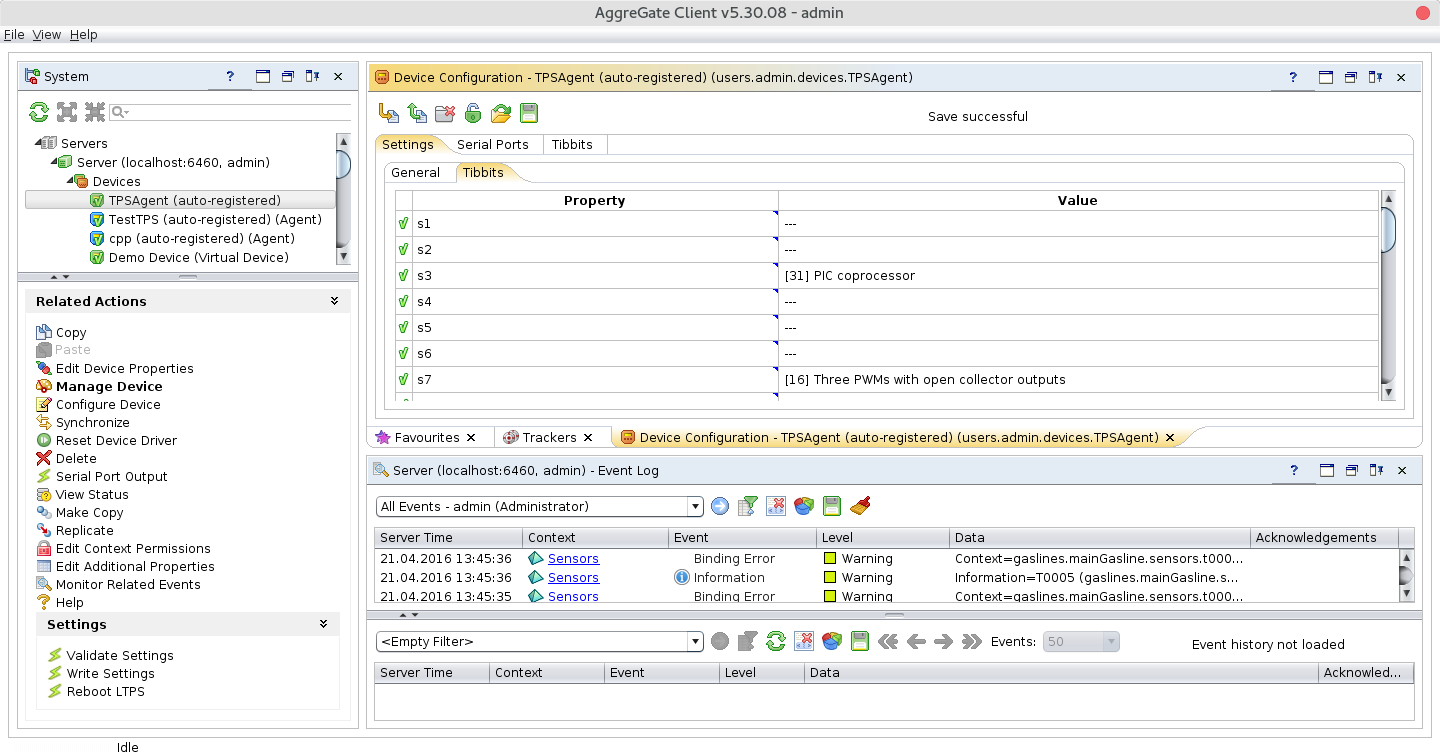The image size is (1440, 756).
Task: Click the expand-all icon in System panel toolbar
Action: pyautogui.click(x=67, y=112)
